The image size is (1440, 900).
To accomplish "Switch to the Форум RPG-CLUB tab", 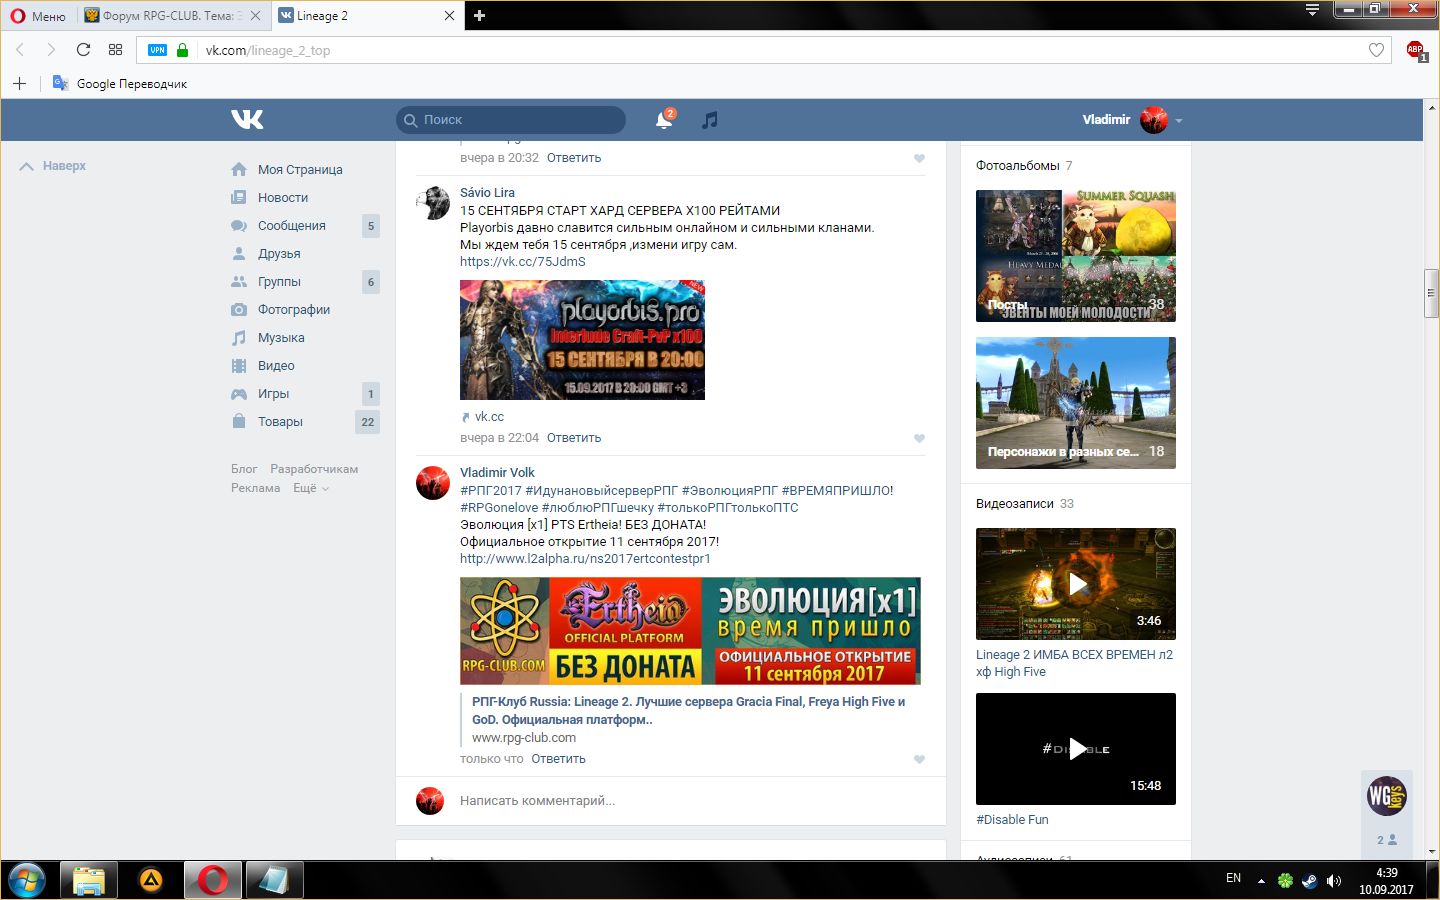I will (172, 16).
